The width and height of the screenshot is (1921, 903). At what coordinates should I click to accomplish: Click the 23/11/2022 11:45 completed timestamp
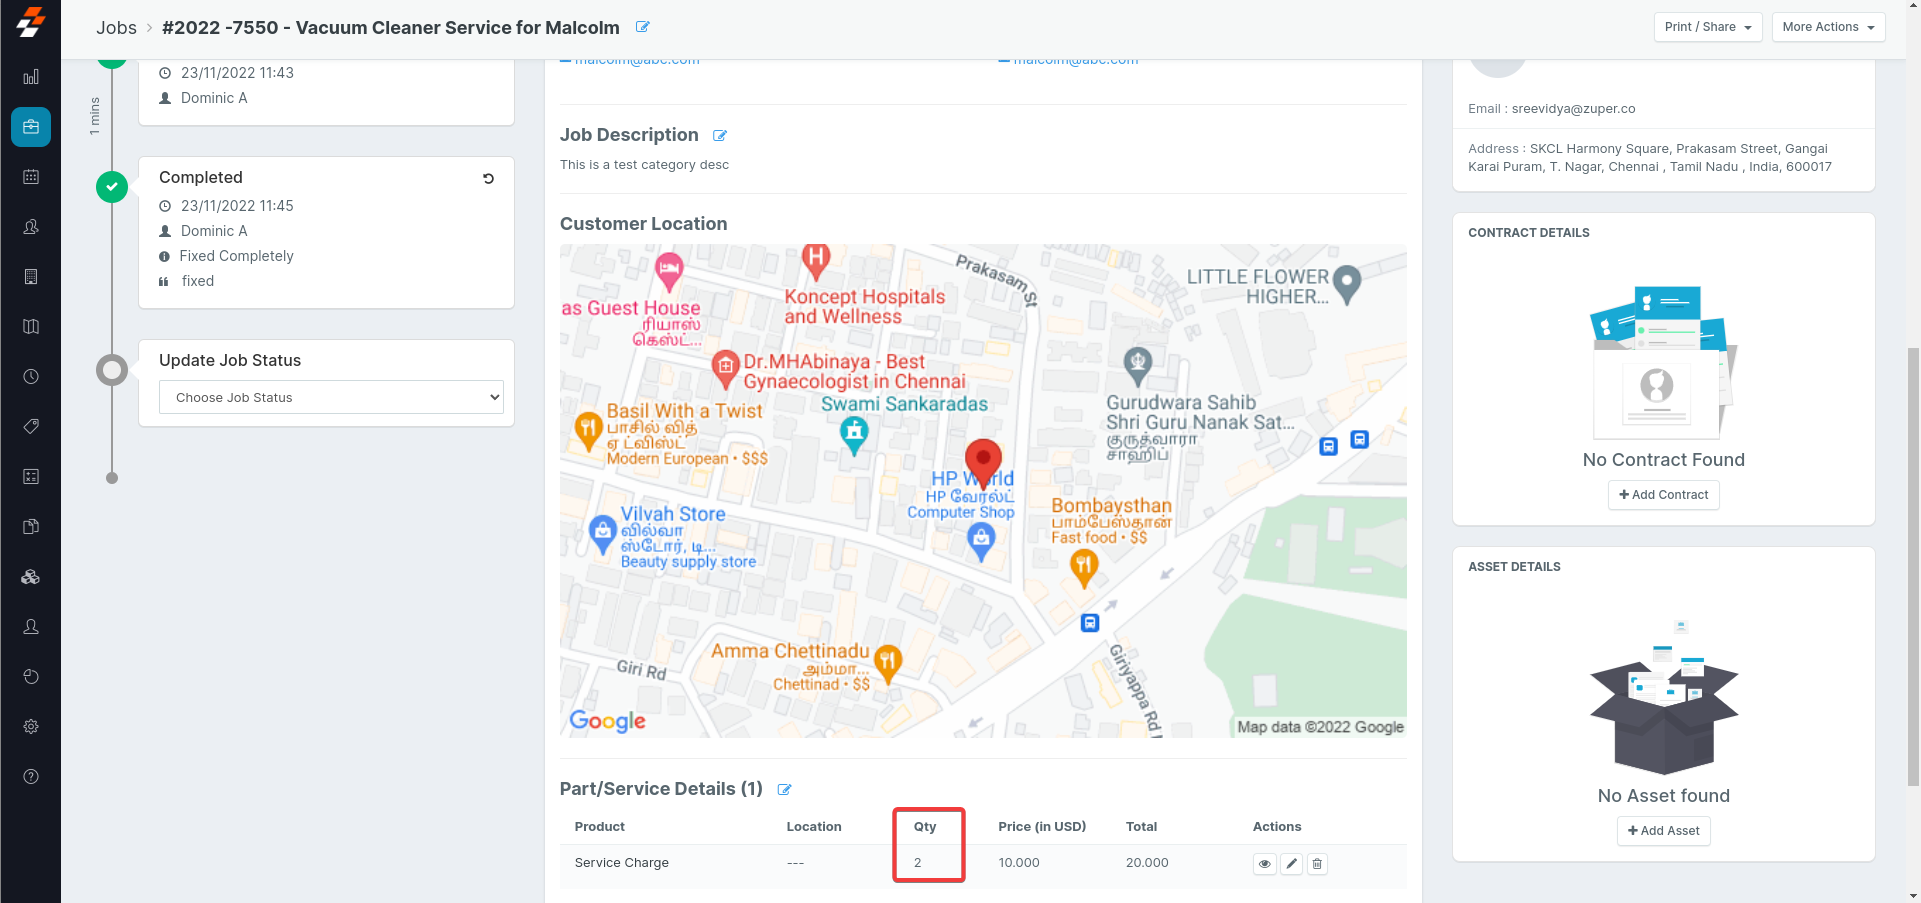coord(237,206)
